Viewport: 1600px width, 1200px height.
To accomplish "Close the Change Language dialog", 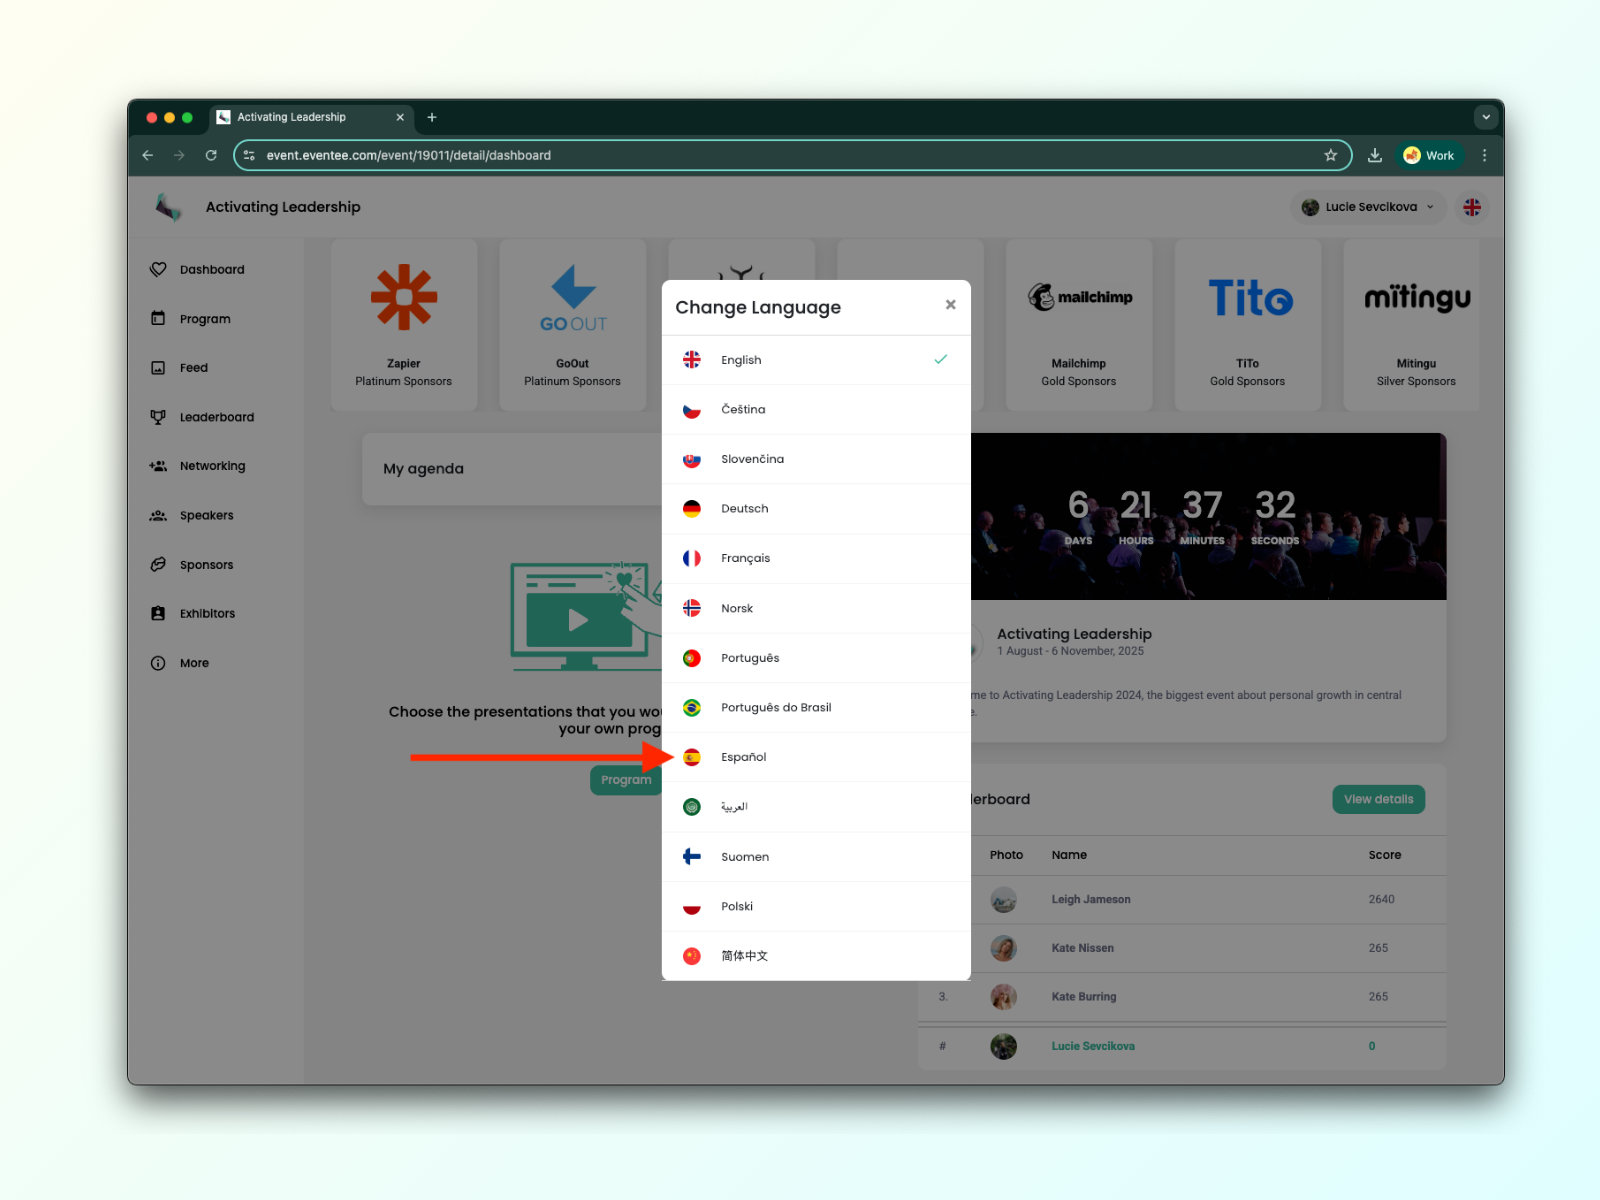I will click(x=950, y=305).
